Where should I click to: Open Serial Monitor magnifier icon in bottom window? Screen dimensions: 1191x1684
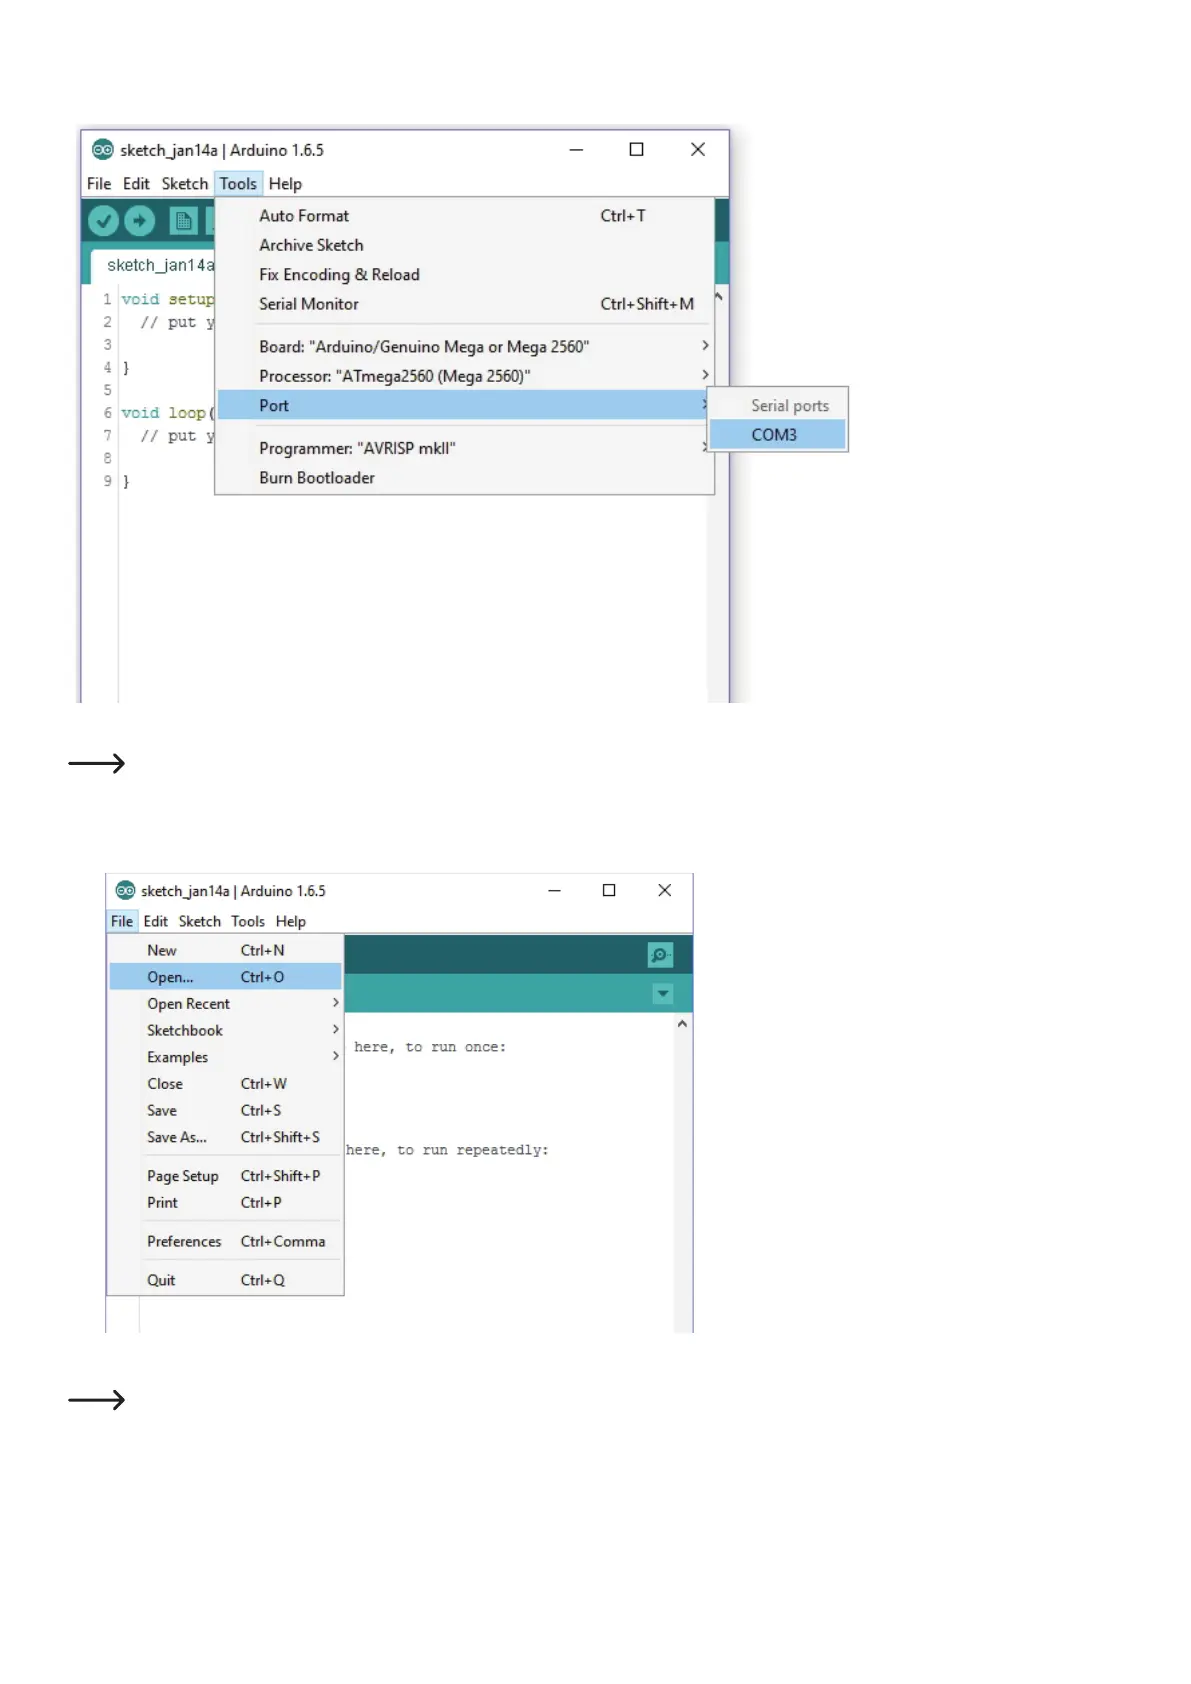[x=660, y=955]
